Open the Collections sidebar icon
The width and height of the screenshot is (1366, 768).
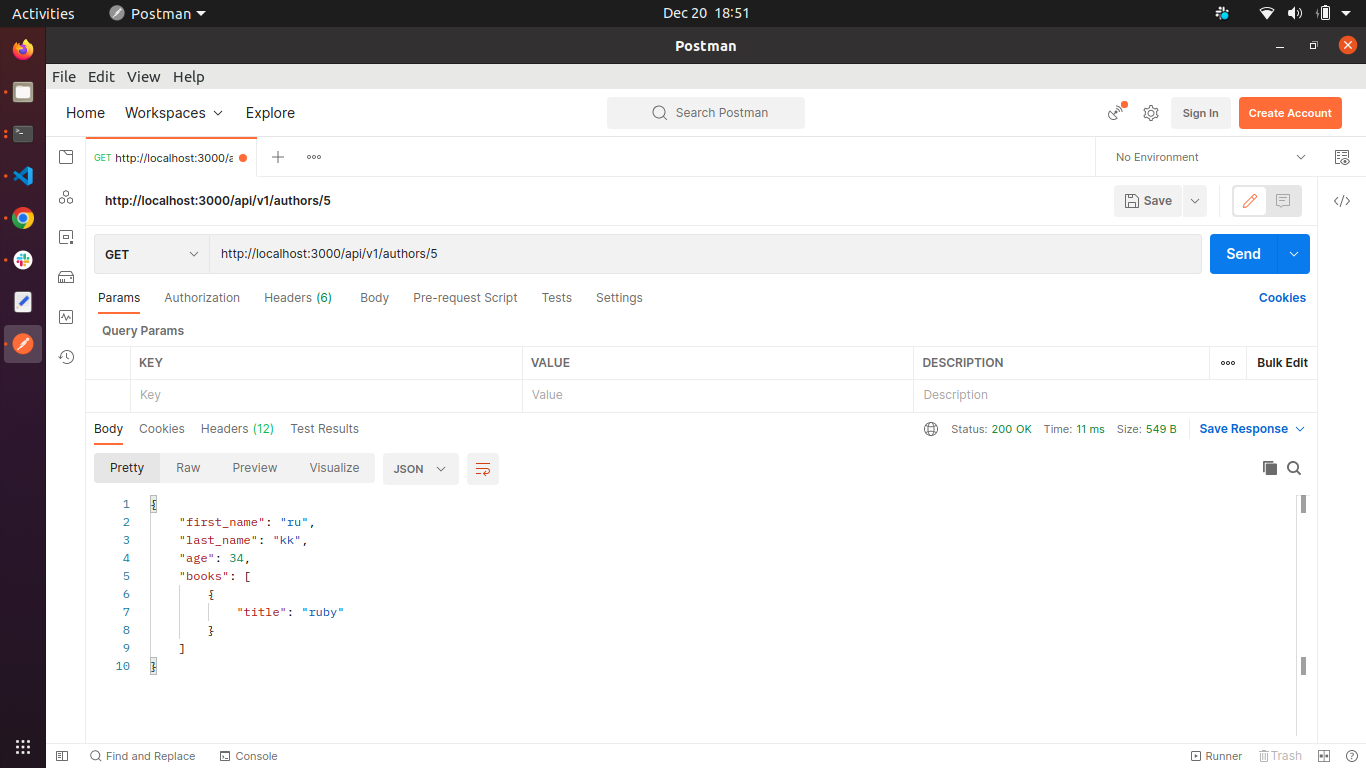[66, 157]
